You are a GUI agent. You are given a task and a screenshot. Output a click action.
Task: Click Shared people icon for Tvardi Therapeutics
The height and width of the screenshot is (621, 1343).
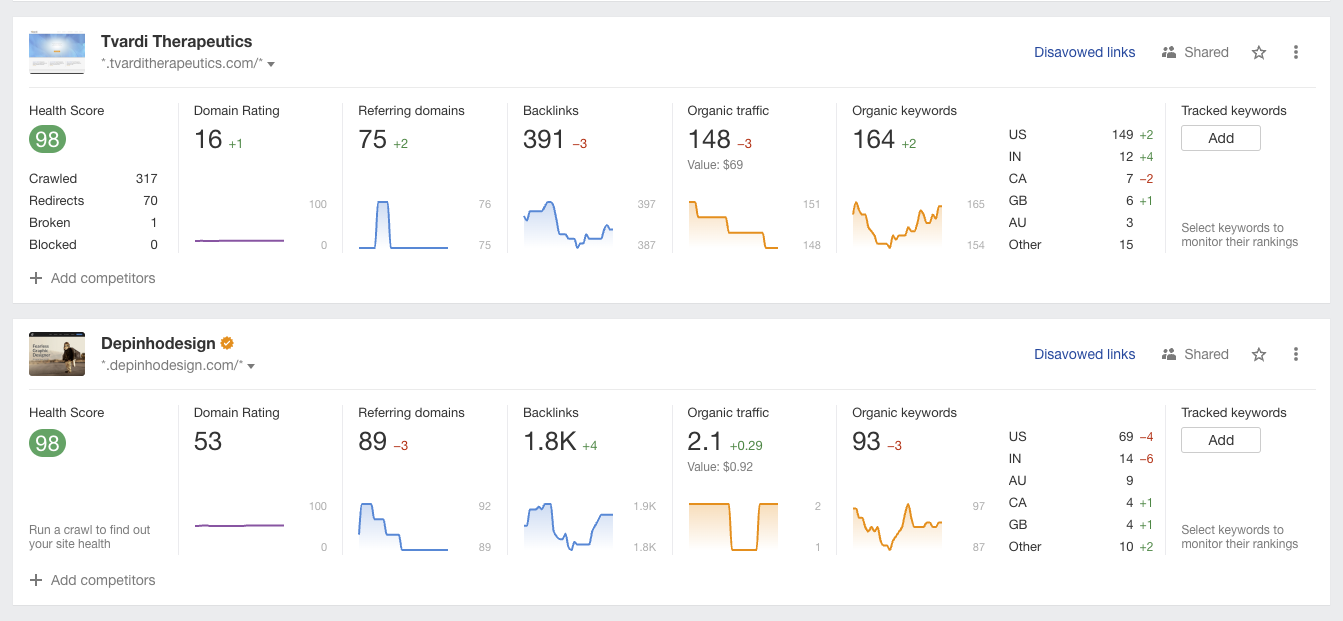pyautogui.click(x=1168, y=52)
